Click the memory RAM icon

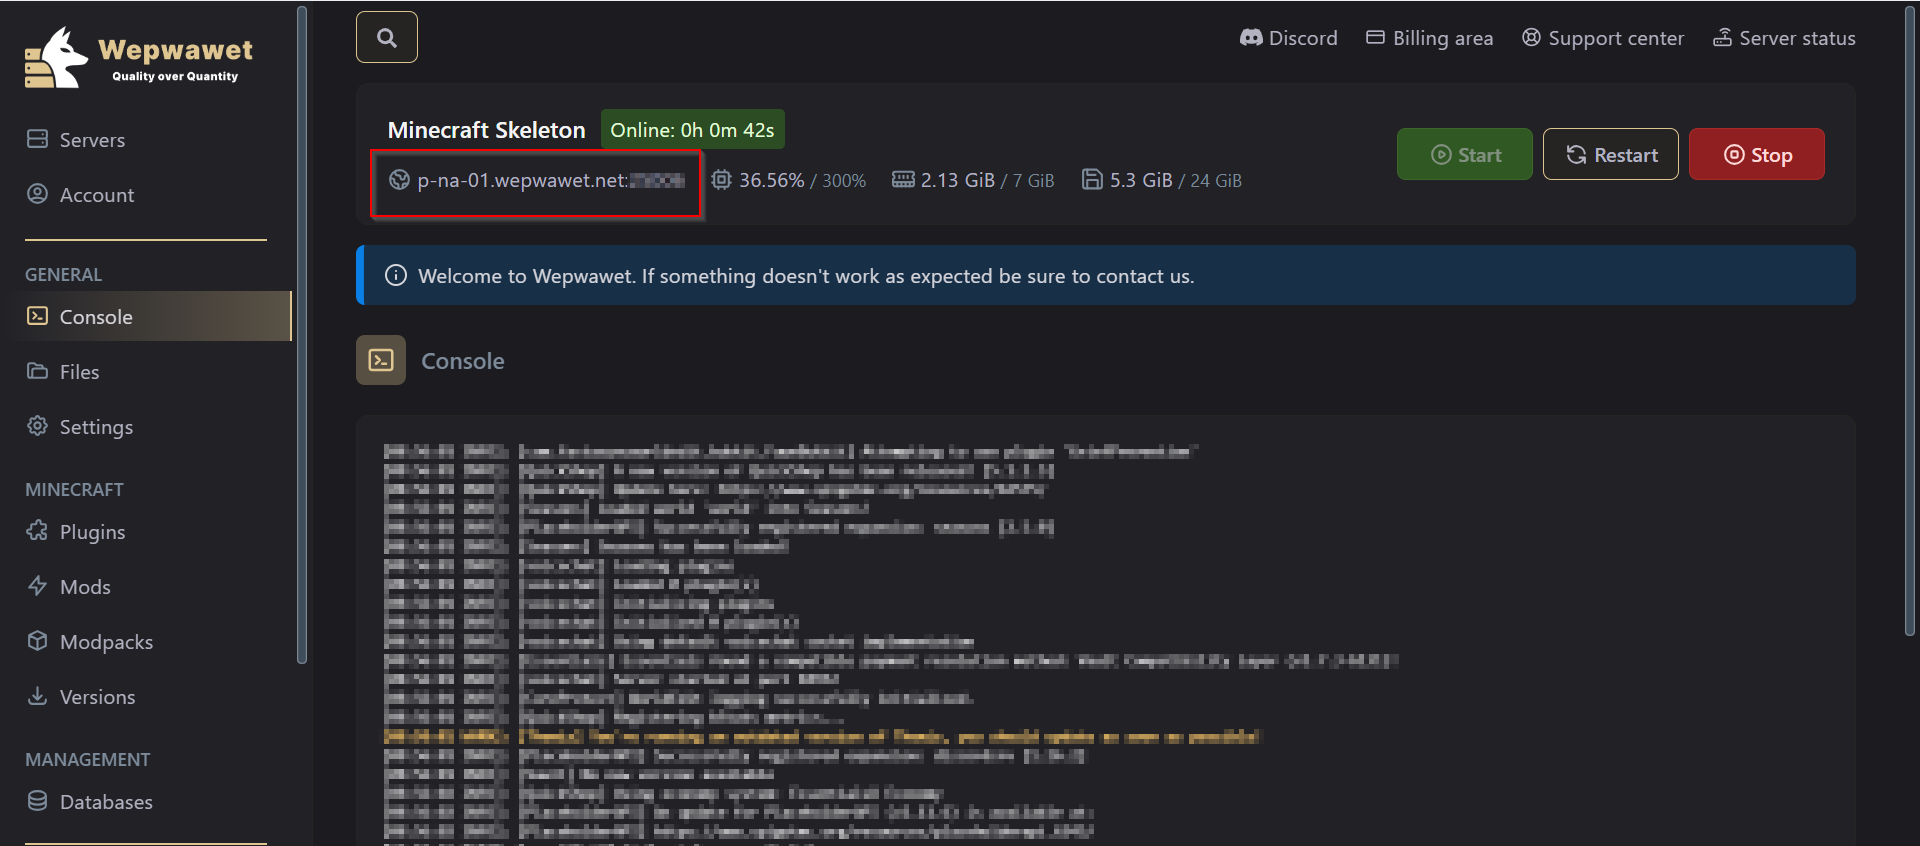[903, 180]
